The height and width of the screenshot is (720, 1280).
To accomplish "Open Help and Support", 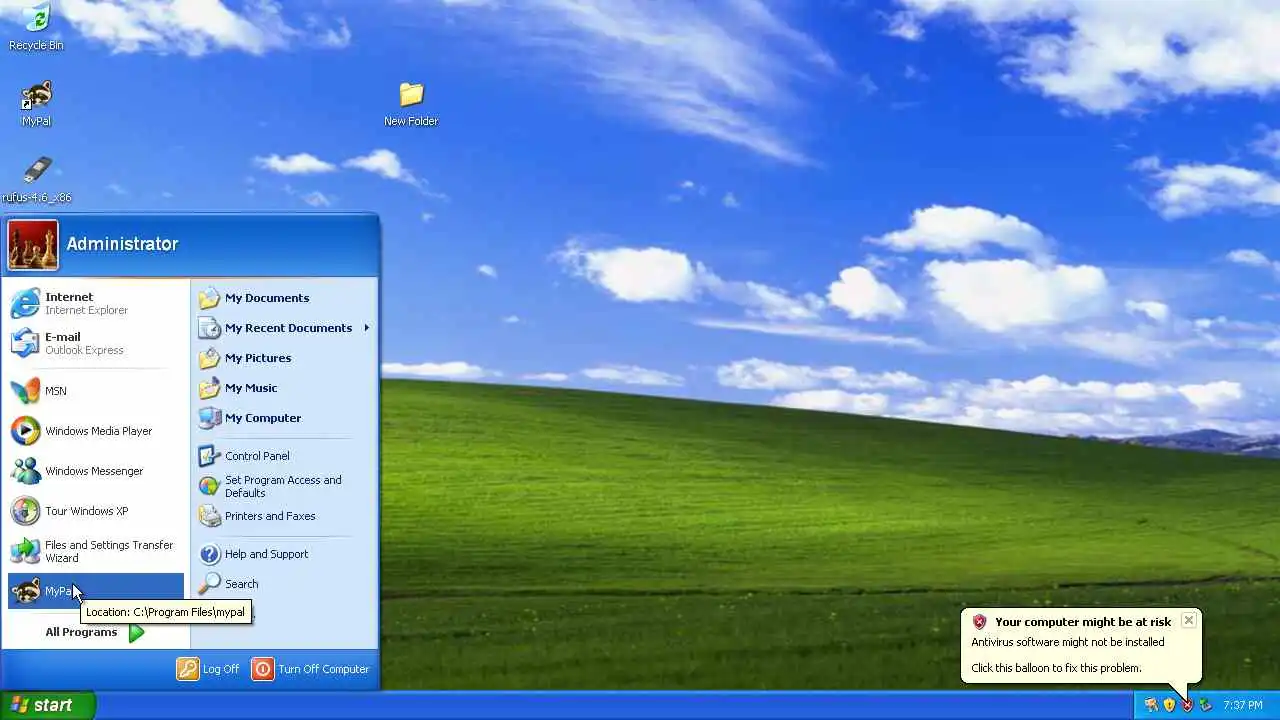I will click(284, 554).
